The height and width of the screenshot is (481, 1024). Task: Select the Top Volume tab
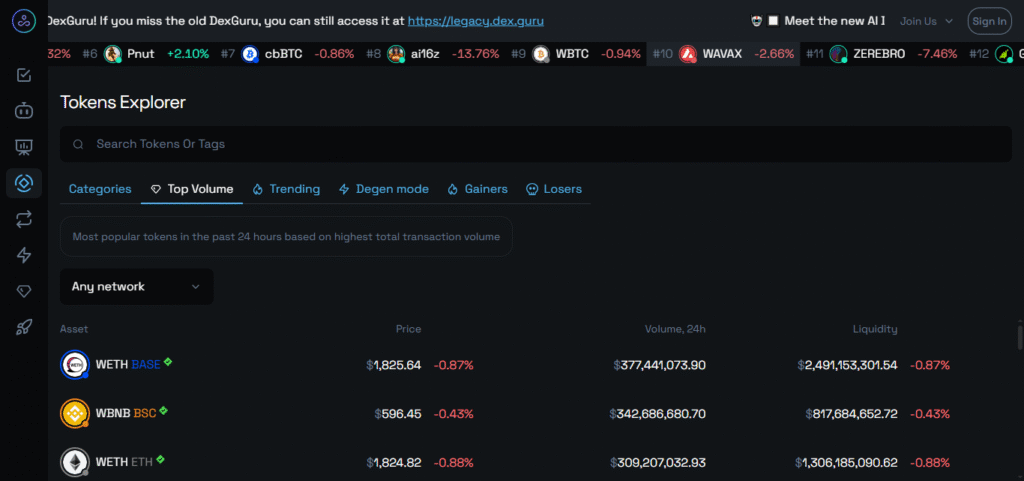191,189
